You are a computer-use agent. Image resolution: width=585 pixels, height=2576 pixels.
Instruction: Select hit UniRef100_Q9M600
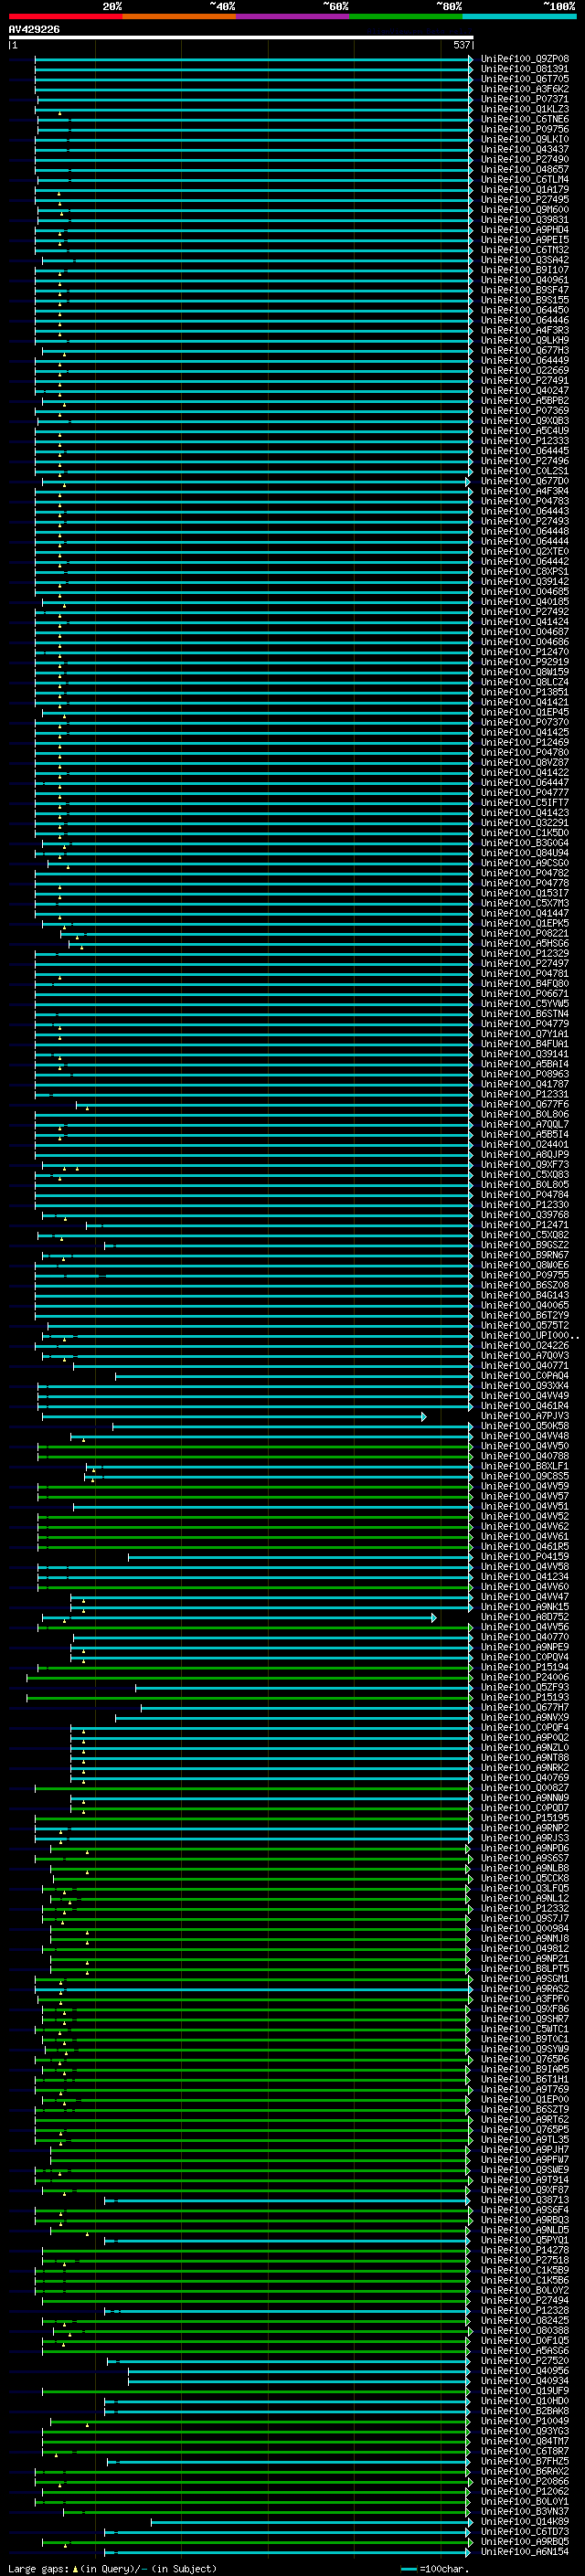pyautogui.click(x=525, y=210)
